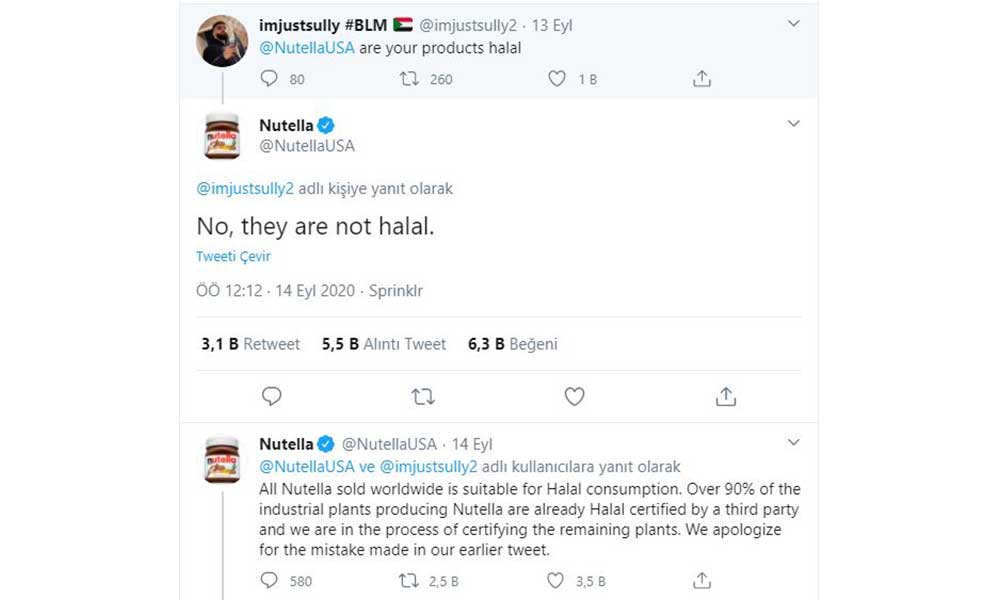1000x600 pixels.
Task: Retweet imjustsully's tweet with 260 retweets
Action: pyautogui.click(x=409, y=78)
